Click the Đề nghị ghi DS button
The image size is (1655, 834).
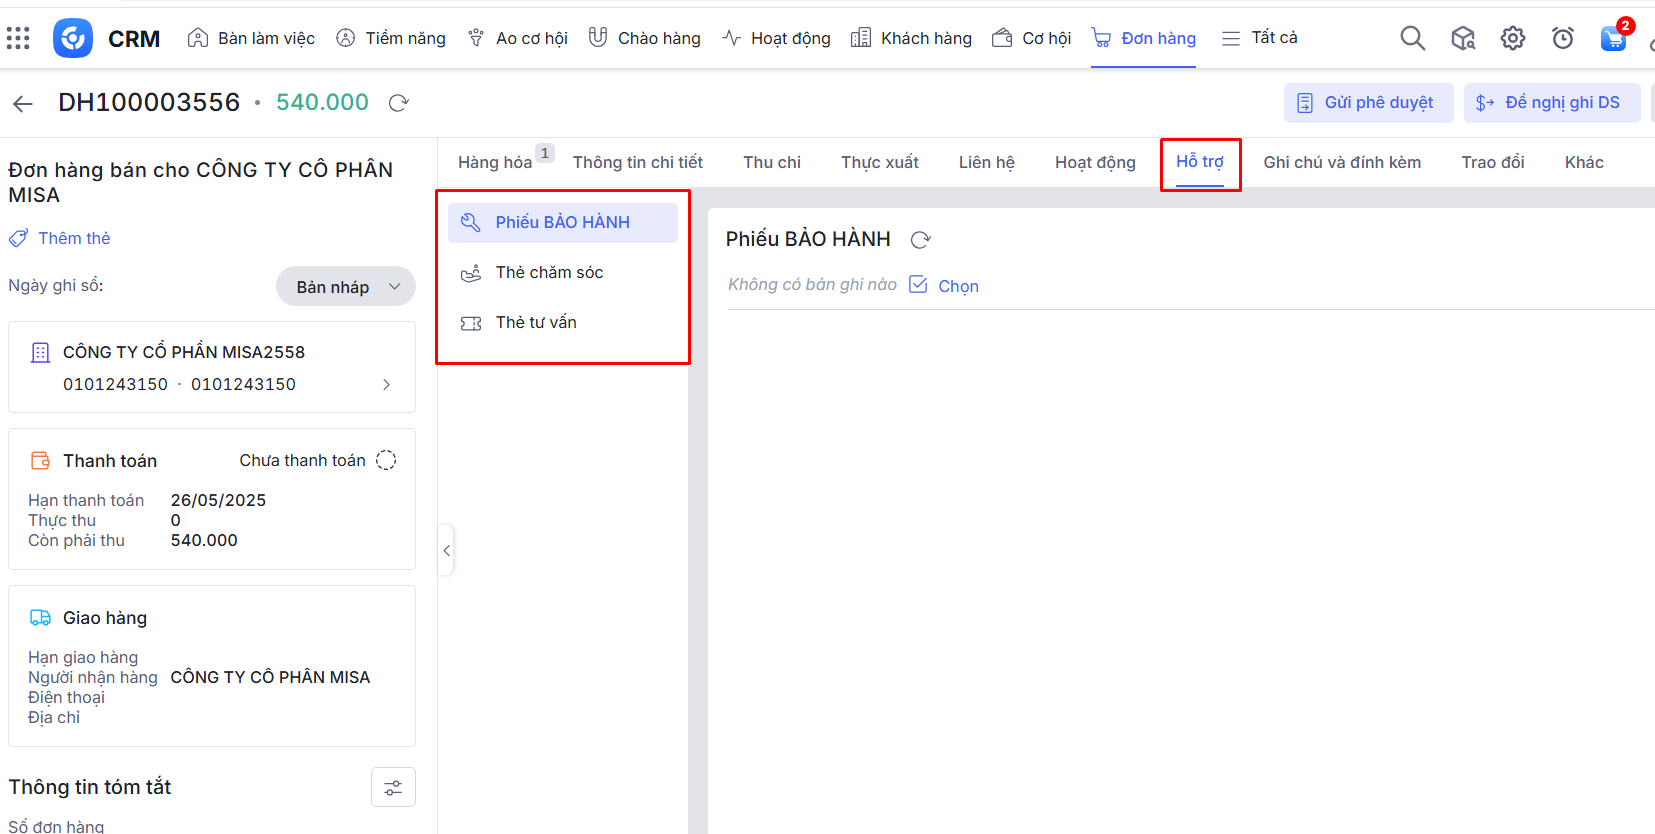click(1550, 102)
